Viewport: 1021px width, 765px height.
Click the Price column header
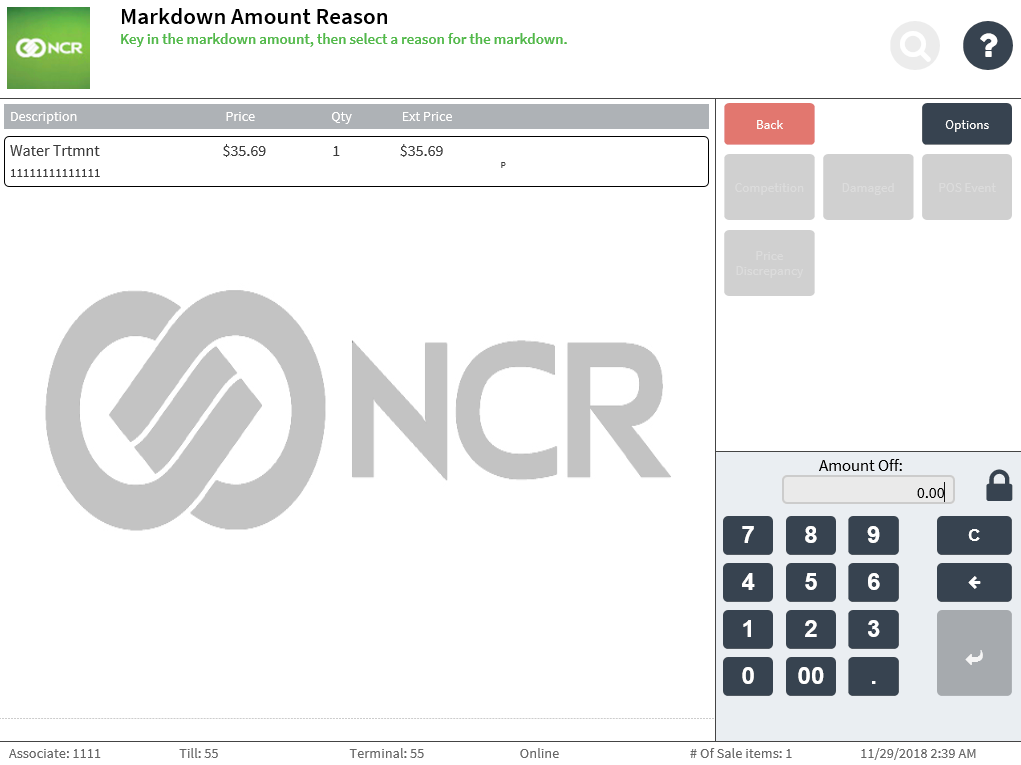pyautogui.click(x=240, y=117)
